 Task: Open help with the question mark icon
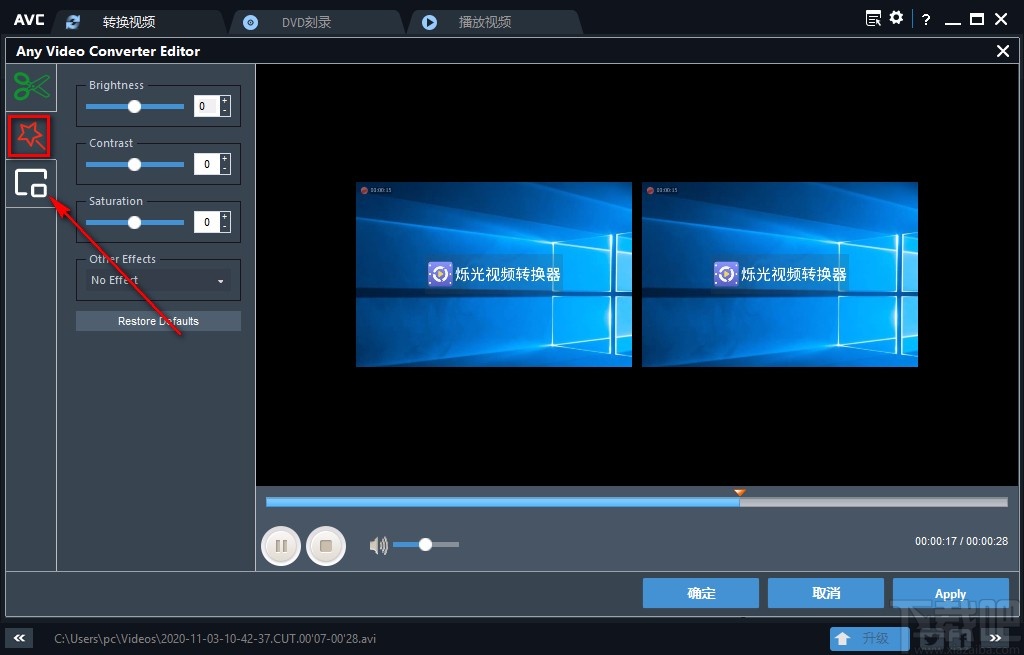(x=925, y=19)
